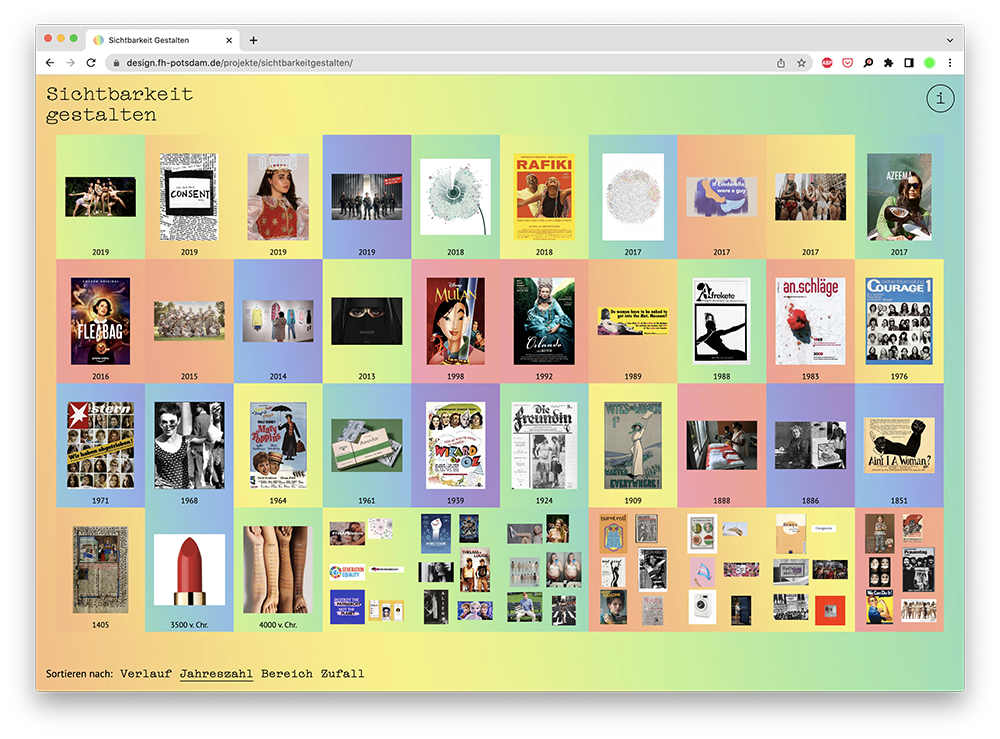Screen dimensions: 1000x739
Task: Open the green profile avatar
Action: [929, 63]
